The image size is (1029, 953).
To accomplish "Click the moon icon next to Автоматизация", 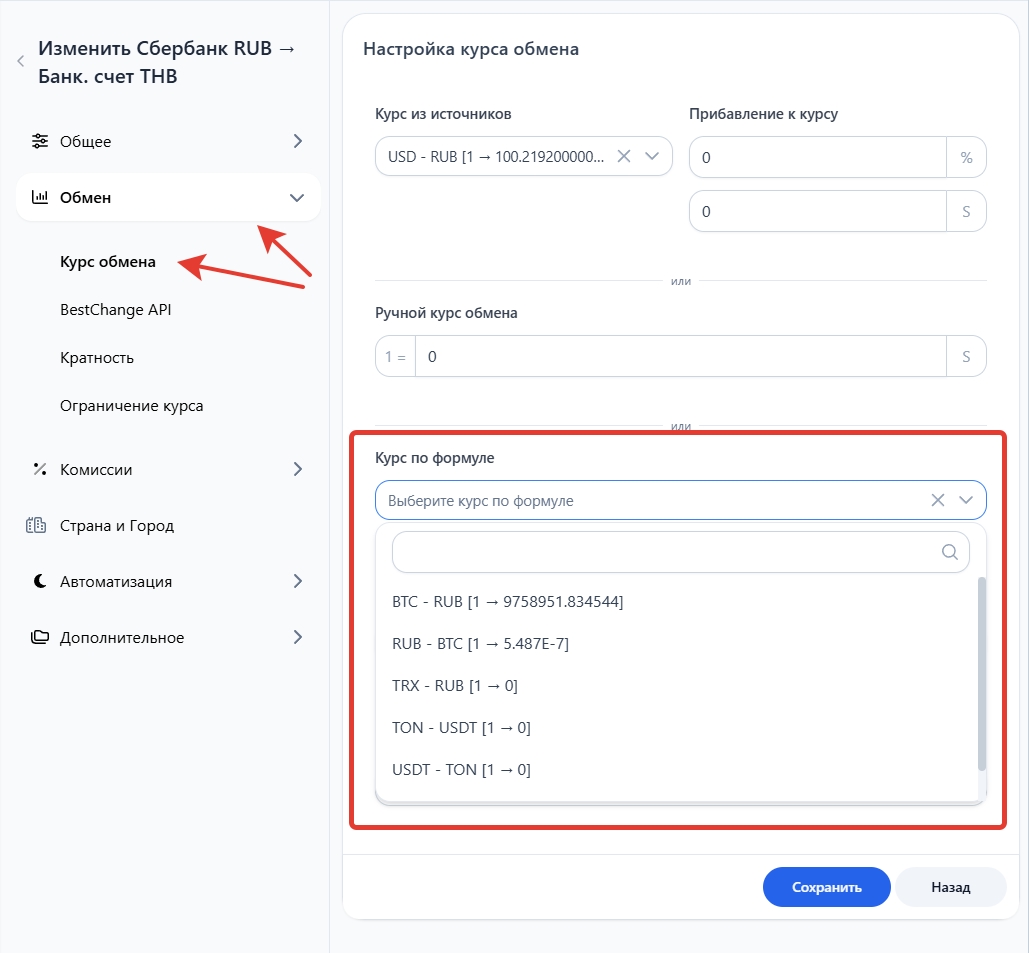I will tap(40, 581).
